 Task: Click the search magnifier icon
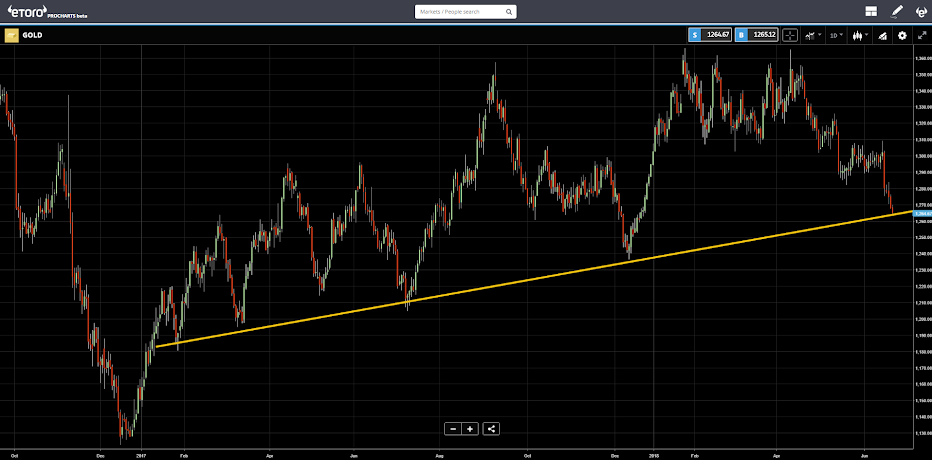pyautogui.click(x=509, y=12)
